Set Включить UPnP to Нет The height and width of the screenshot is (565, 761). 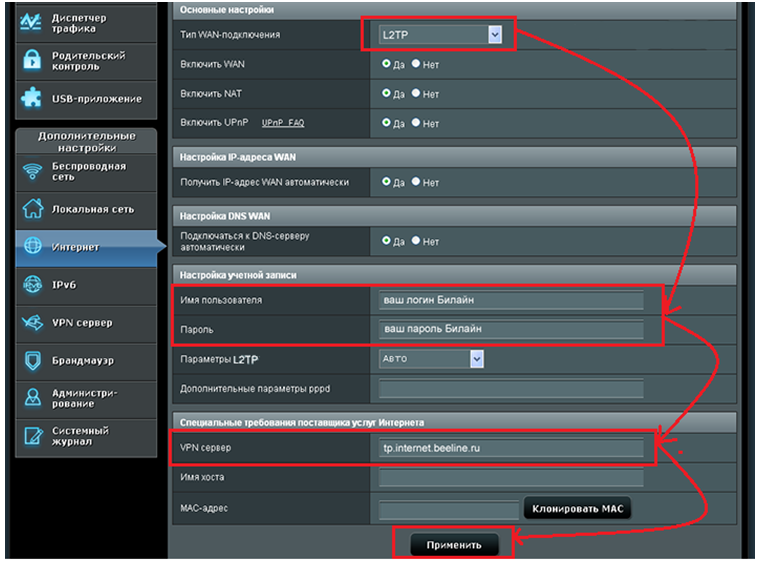click(416, 123)
